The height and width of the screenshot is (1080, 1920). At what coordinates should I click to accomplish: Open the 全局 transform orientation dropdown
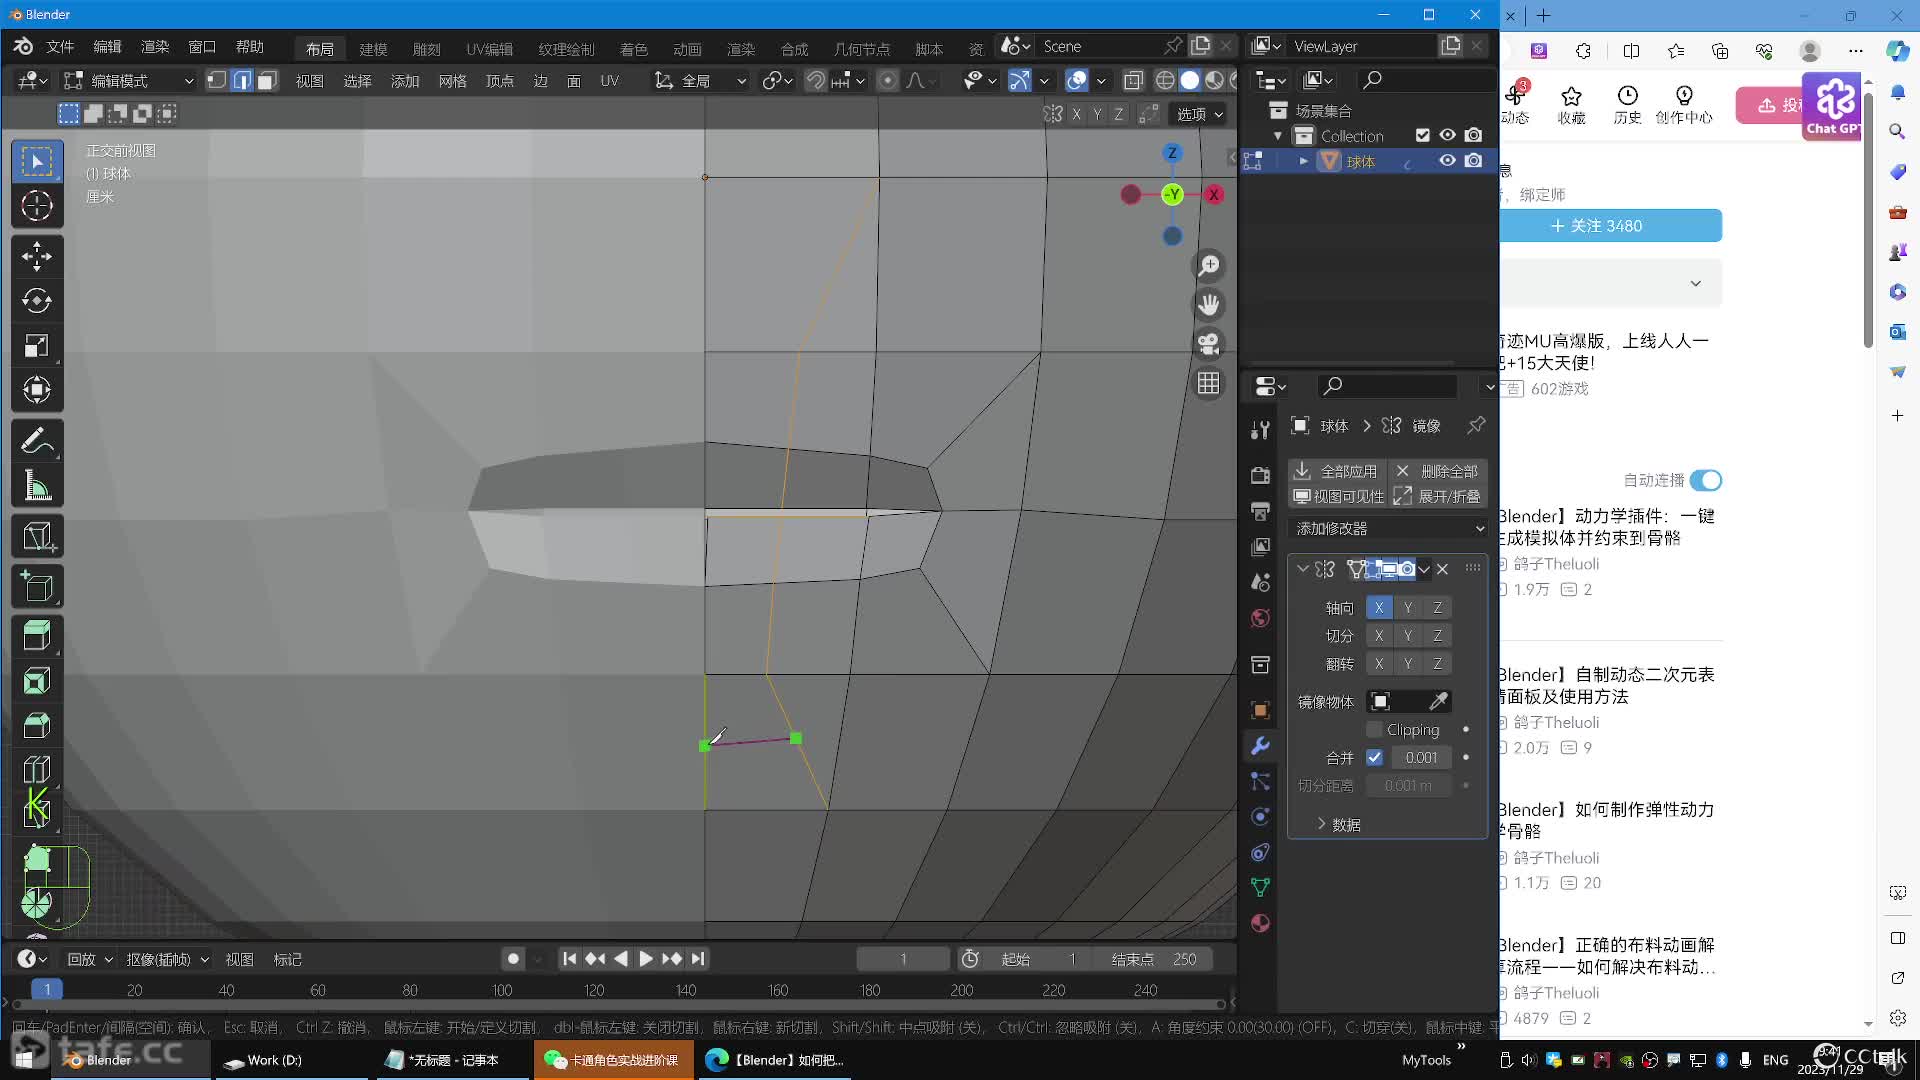[x=700, y=80]
